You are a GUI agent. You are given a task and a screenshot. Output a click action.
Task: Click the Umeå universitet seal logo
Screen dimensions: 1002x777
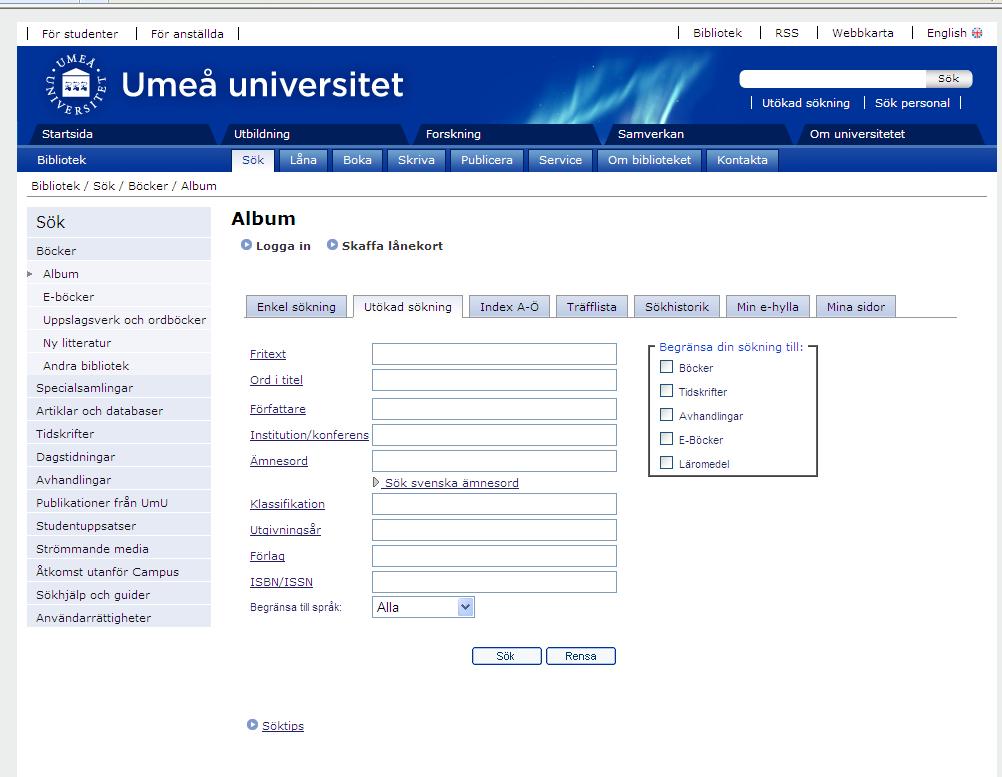(76, 85)
